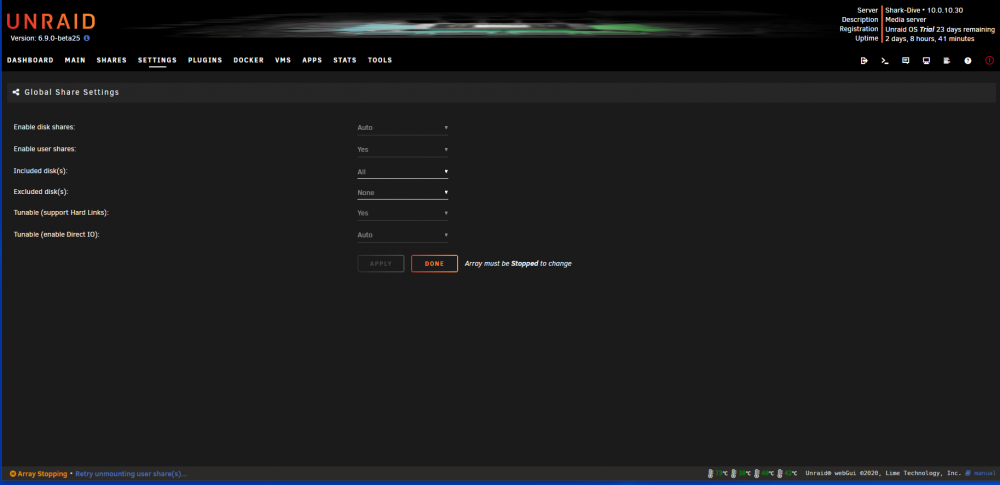Open the web terminal icon

tap(885, 61)
